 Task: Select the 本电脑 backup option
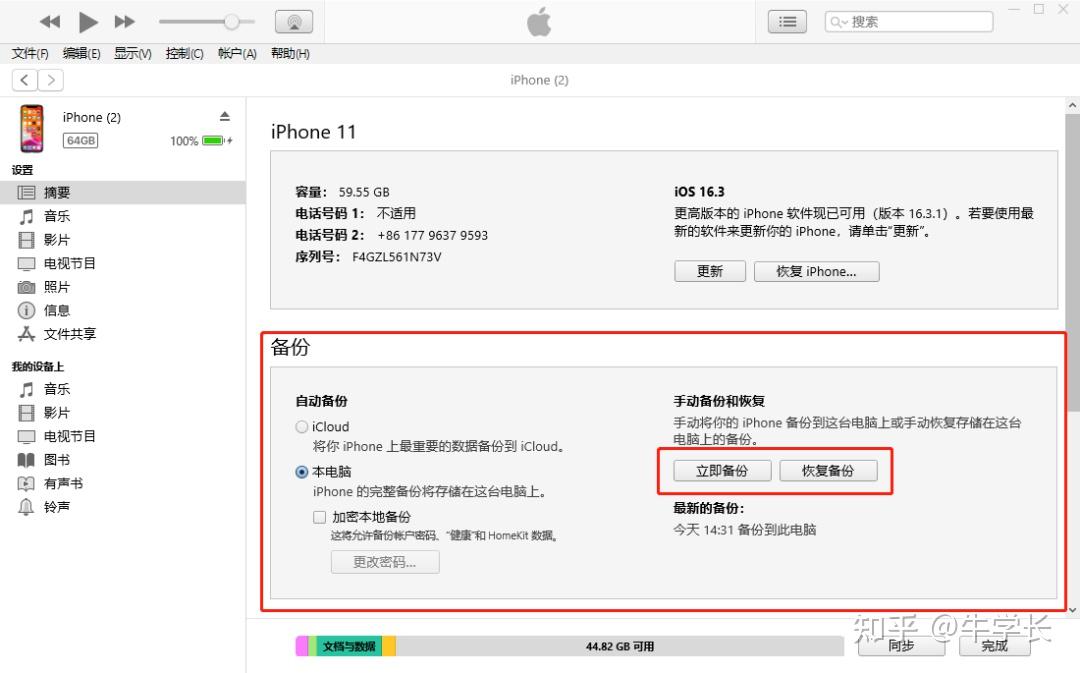point(301,471)
